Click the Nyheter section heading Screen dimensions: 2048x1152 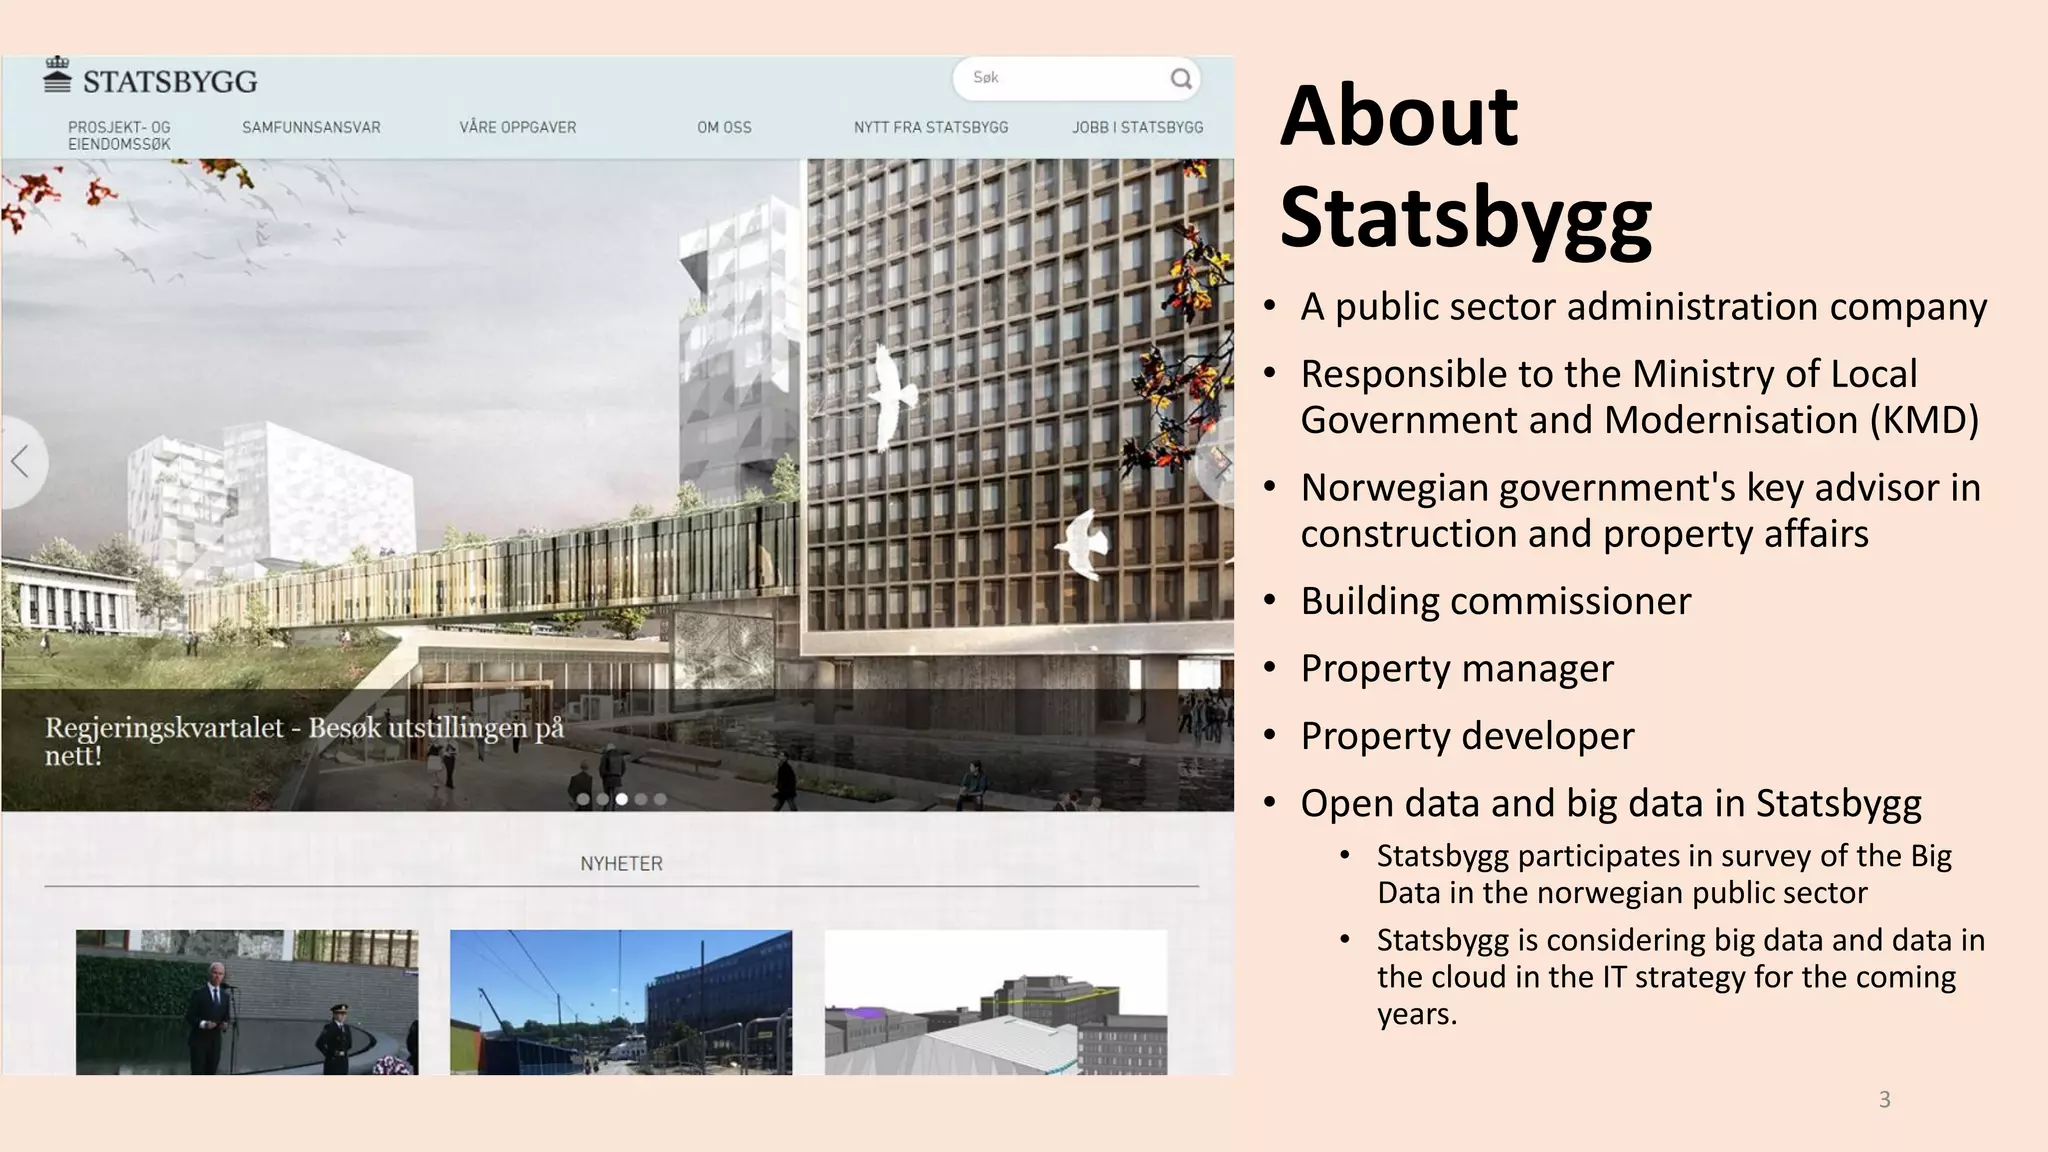[x=621, y=863]
